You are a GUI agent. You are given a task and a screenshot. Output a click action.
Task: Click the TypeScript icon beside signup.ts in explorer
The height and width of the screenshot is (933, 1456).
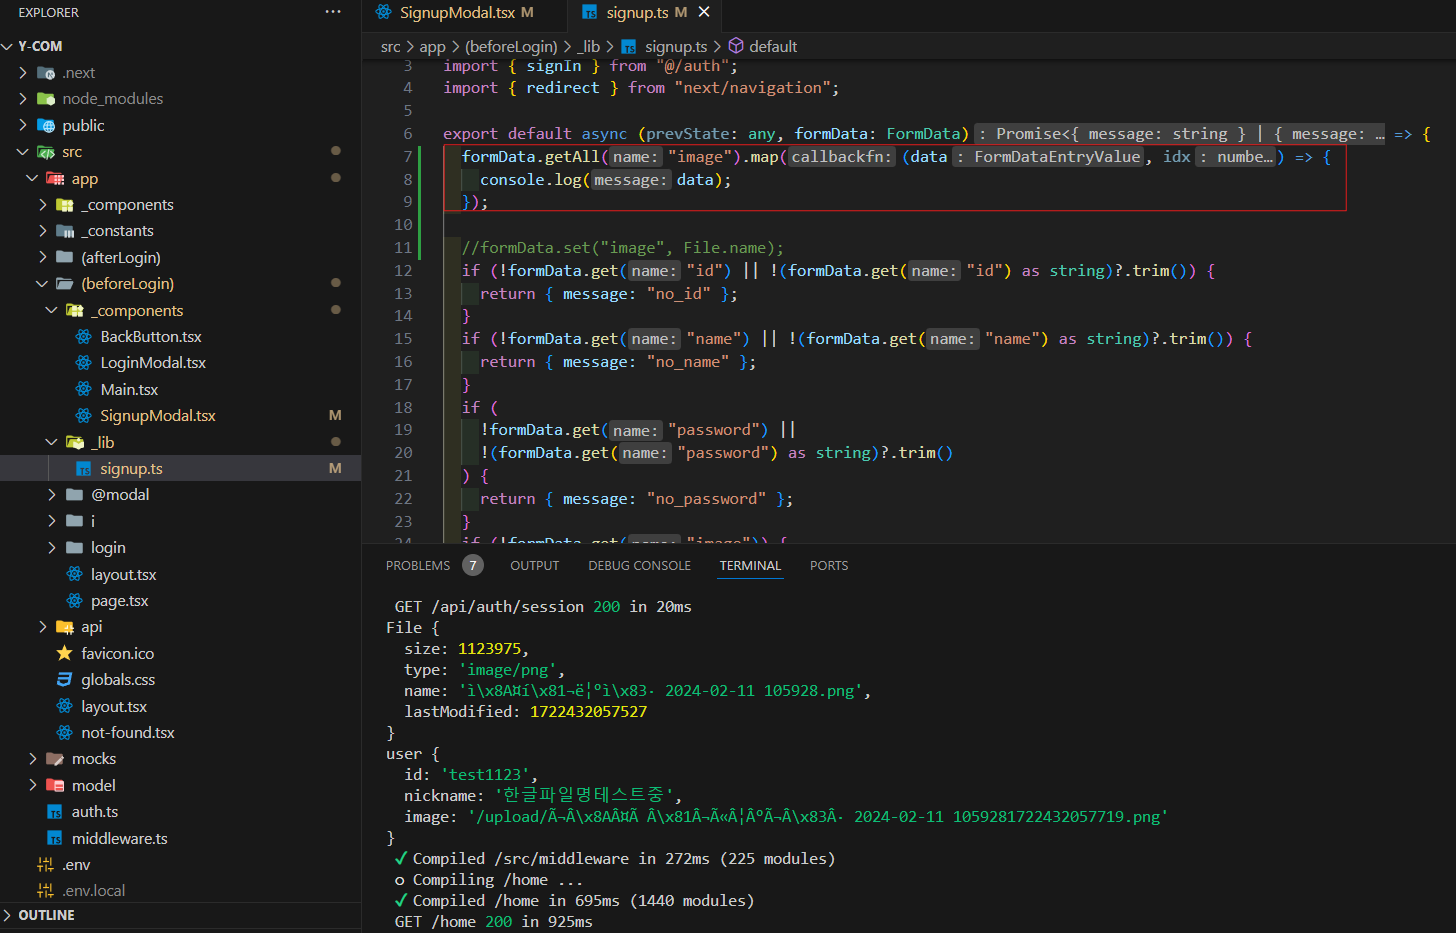point(84,469)
